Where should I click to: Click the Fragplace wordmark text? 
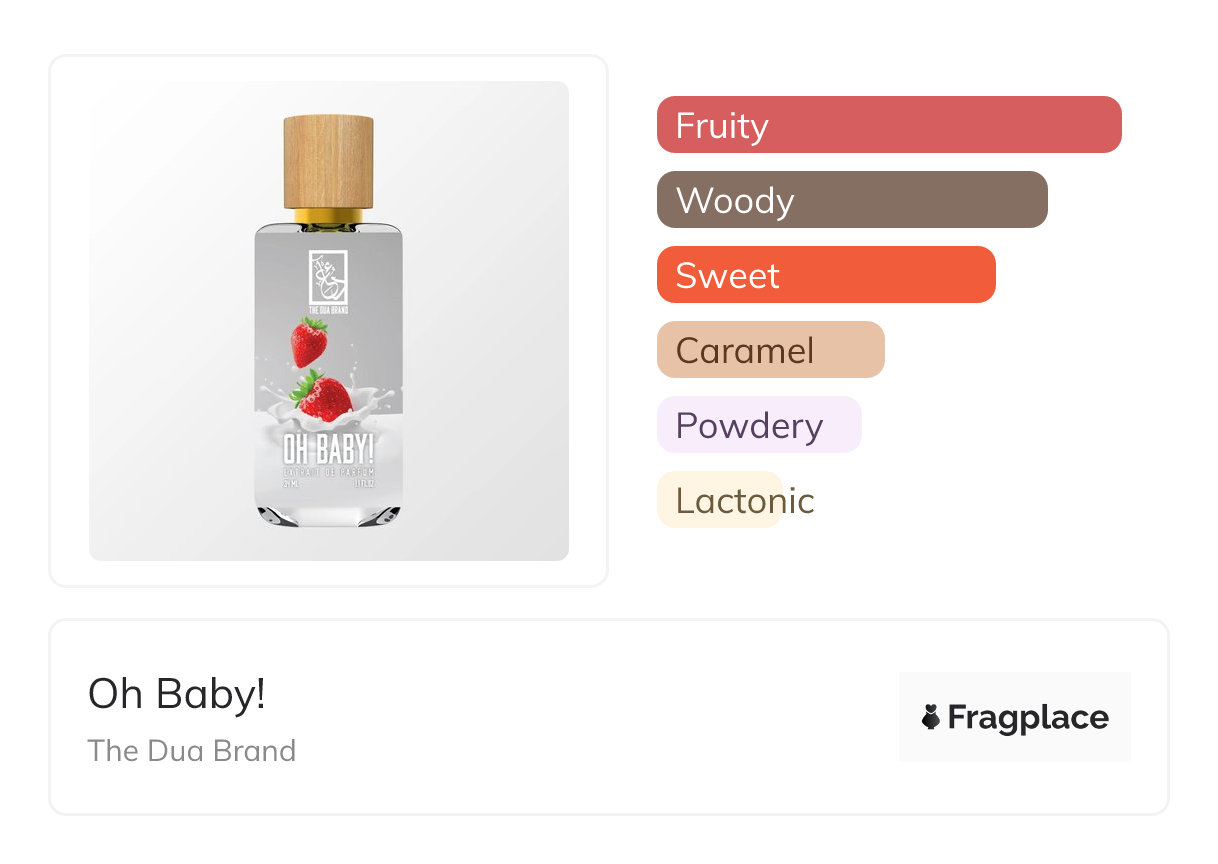coord(1028,717)
